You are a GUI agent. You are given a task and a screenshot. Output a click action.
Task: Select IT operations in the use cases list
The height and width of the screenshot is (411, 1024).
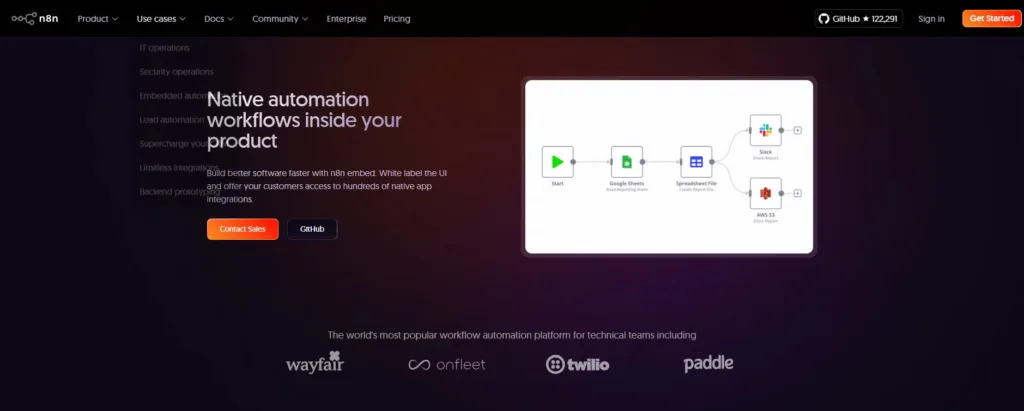(165, 48)
